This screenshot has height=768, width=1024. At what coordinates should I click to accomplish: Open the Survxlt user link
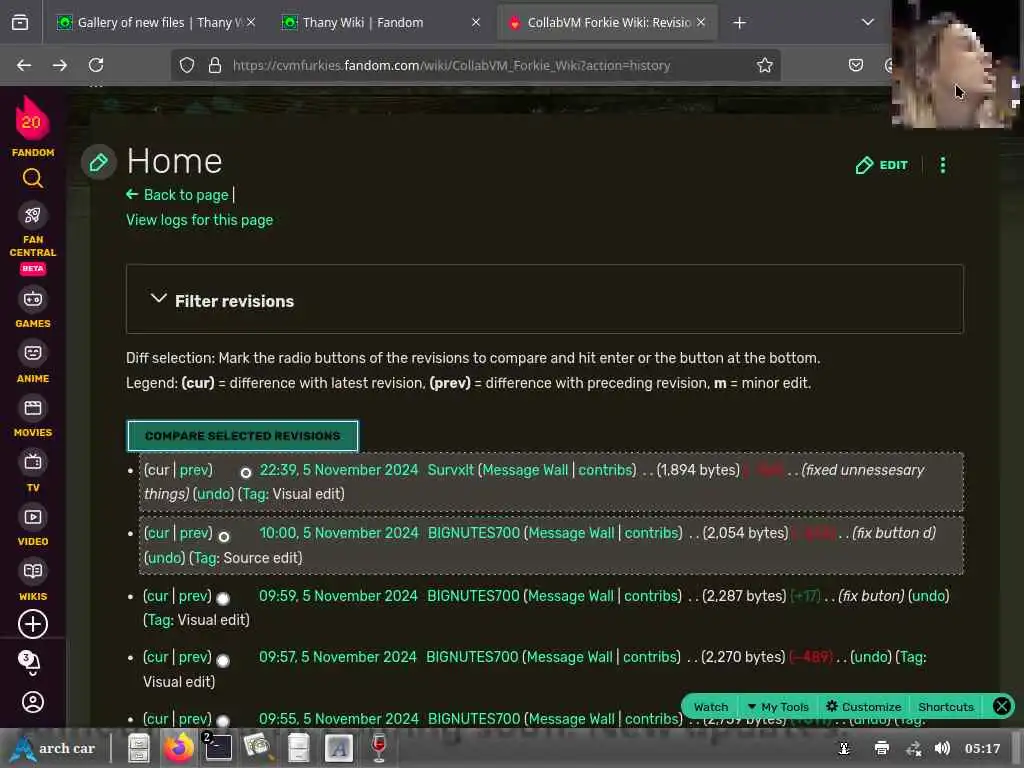451,470
